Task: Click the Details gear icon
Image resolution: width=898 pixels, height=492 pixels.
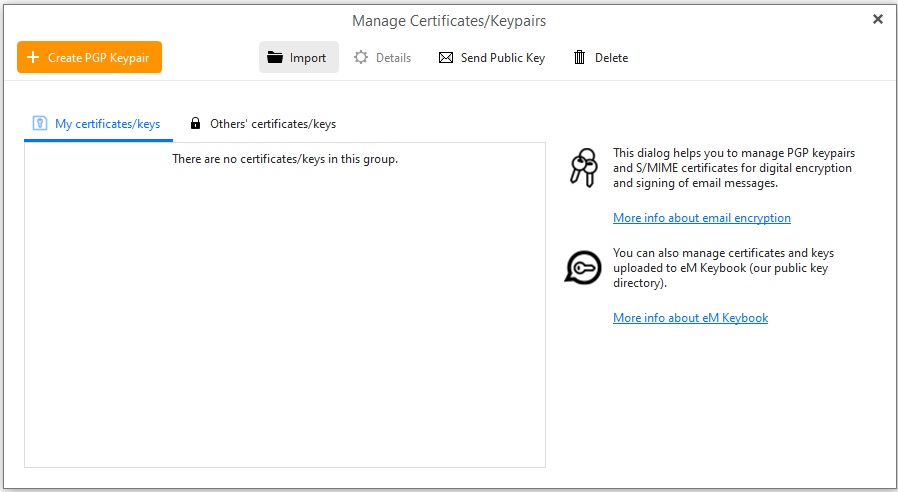Action: [x=361, y=57]
